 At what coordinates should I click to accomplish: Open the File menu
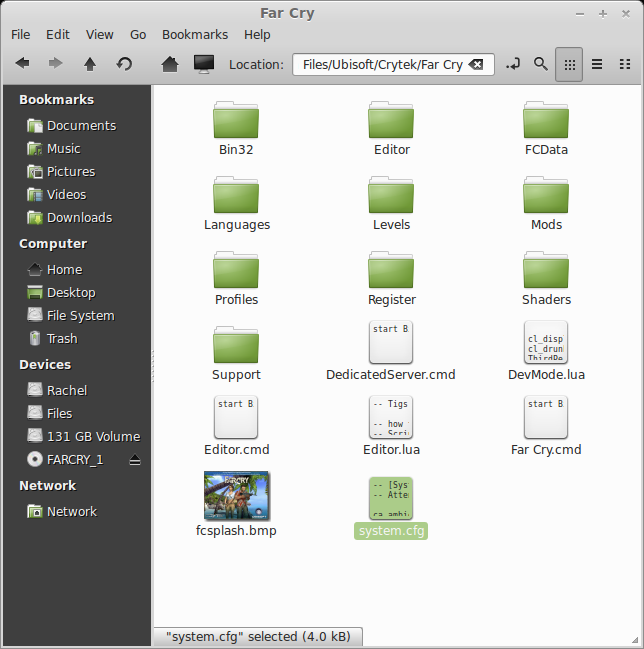(20, 35)
